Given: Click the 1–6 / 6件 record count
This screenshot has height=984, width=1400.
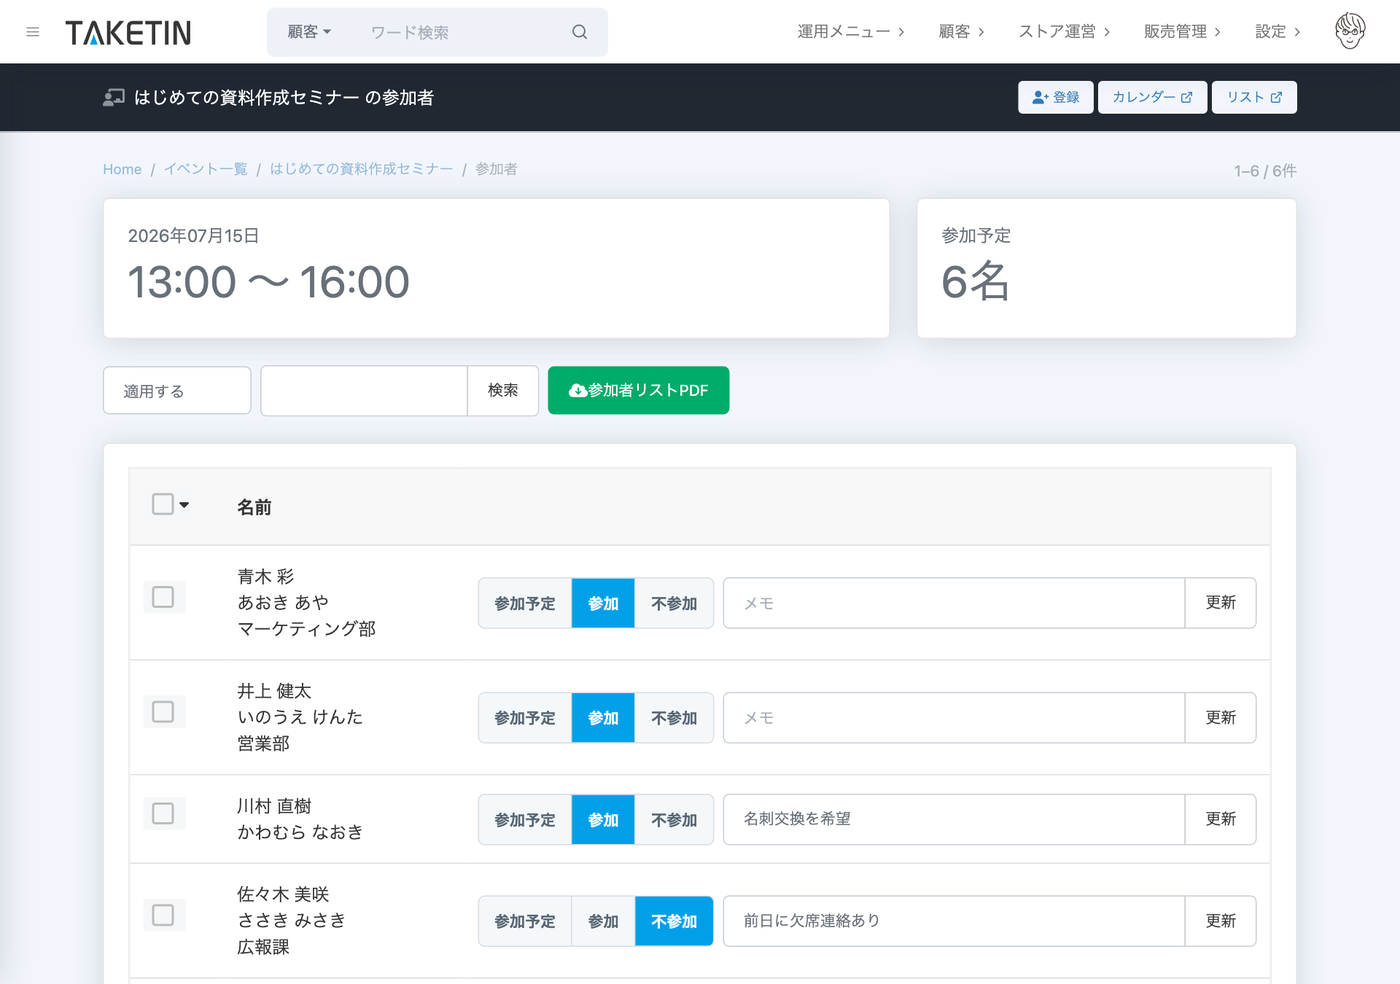Looking at the screenshot, I should [1265, 171].
